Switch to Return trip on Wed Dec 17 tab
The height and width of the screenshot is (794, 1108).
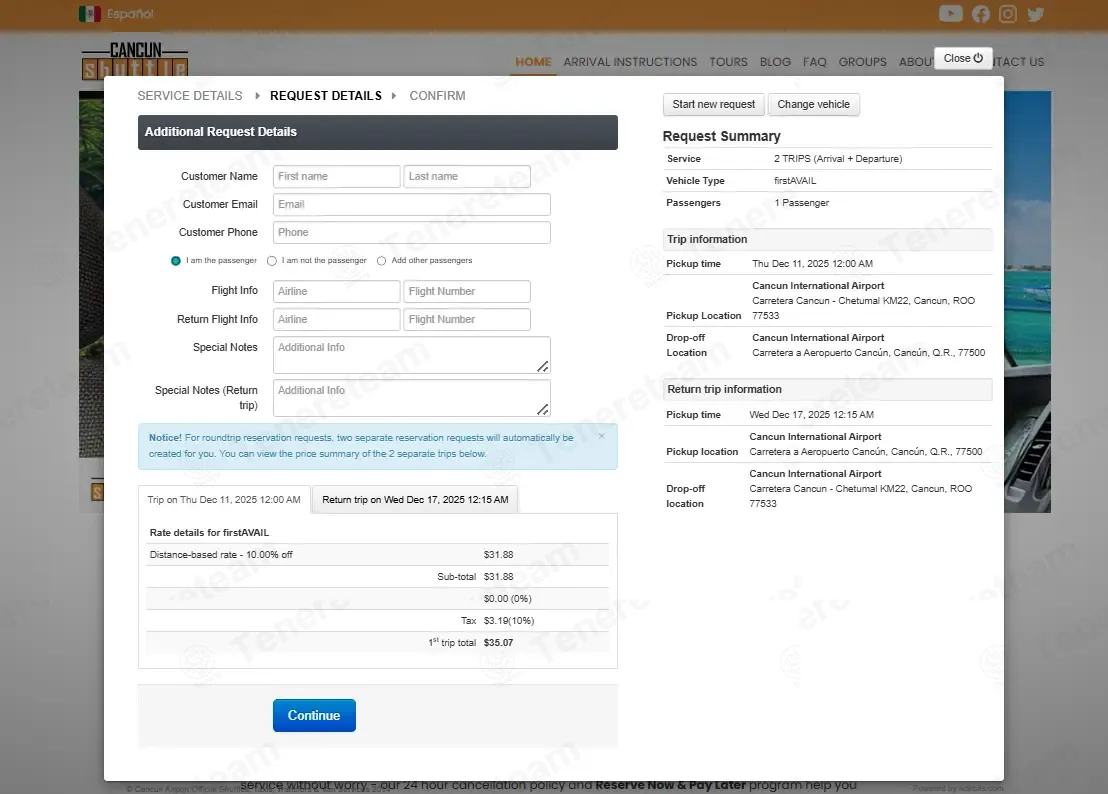point(414,500)
